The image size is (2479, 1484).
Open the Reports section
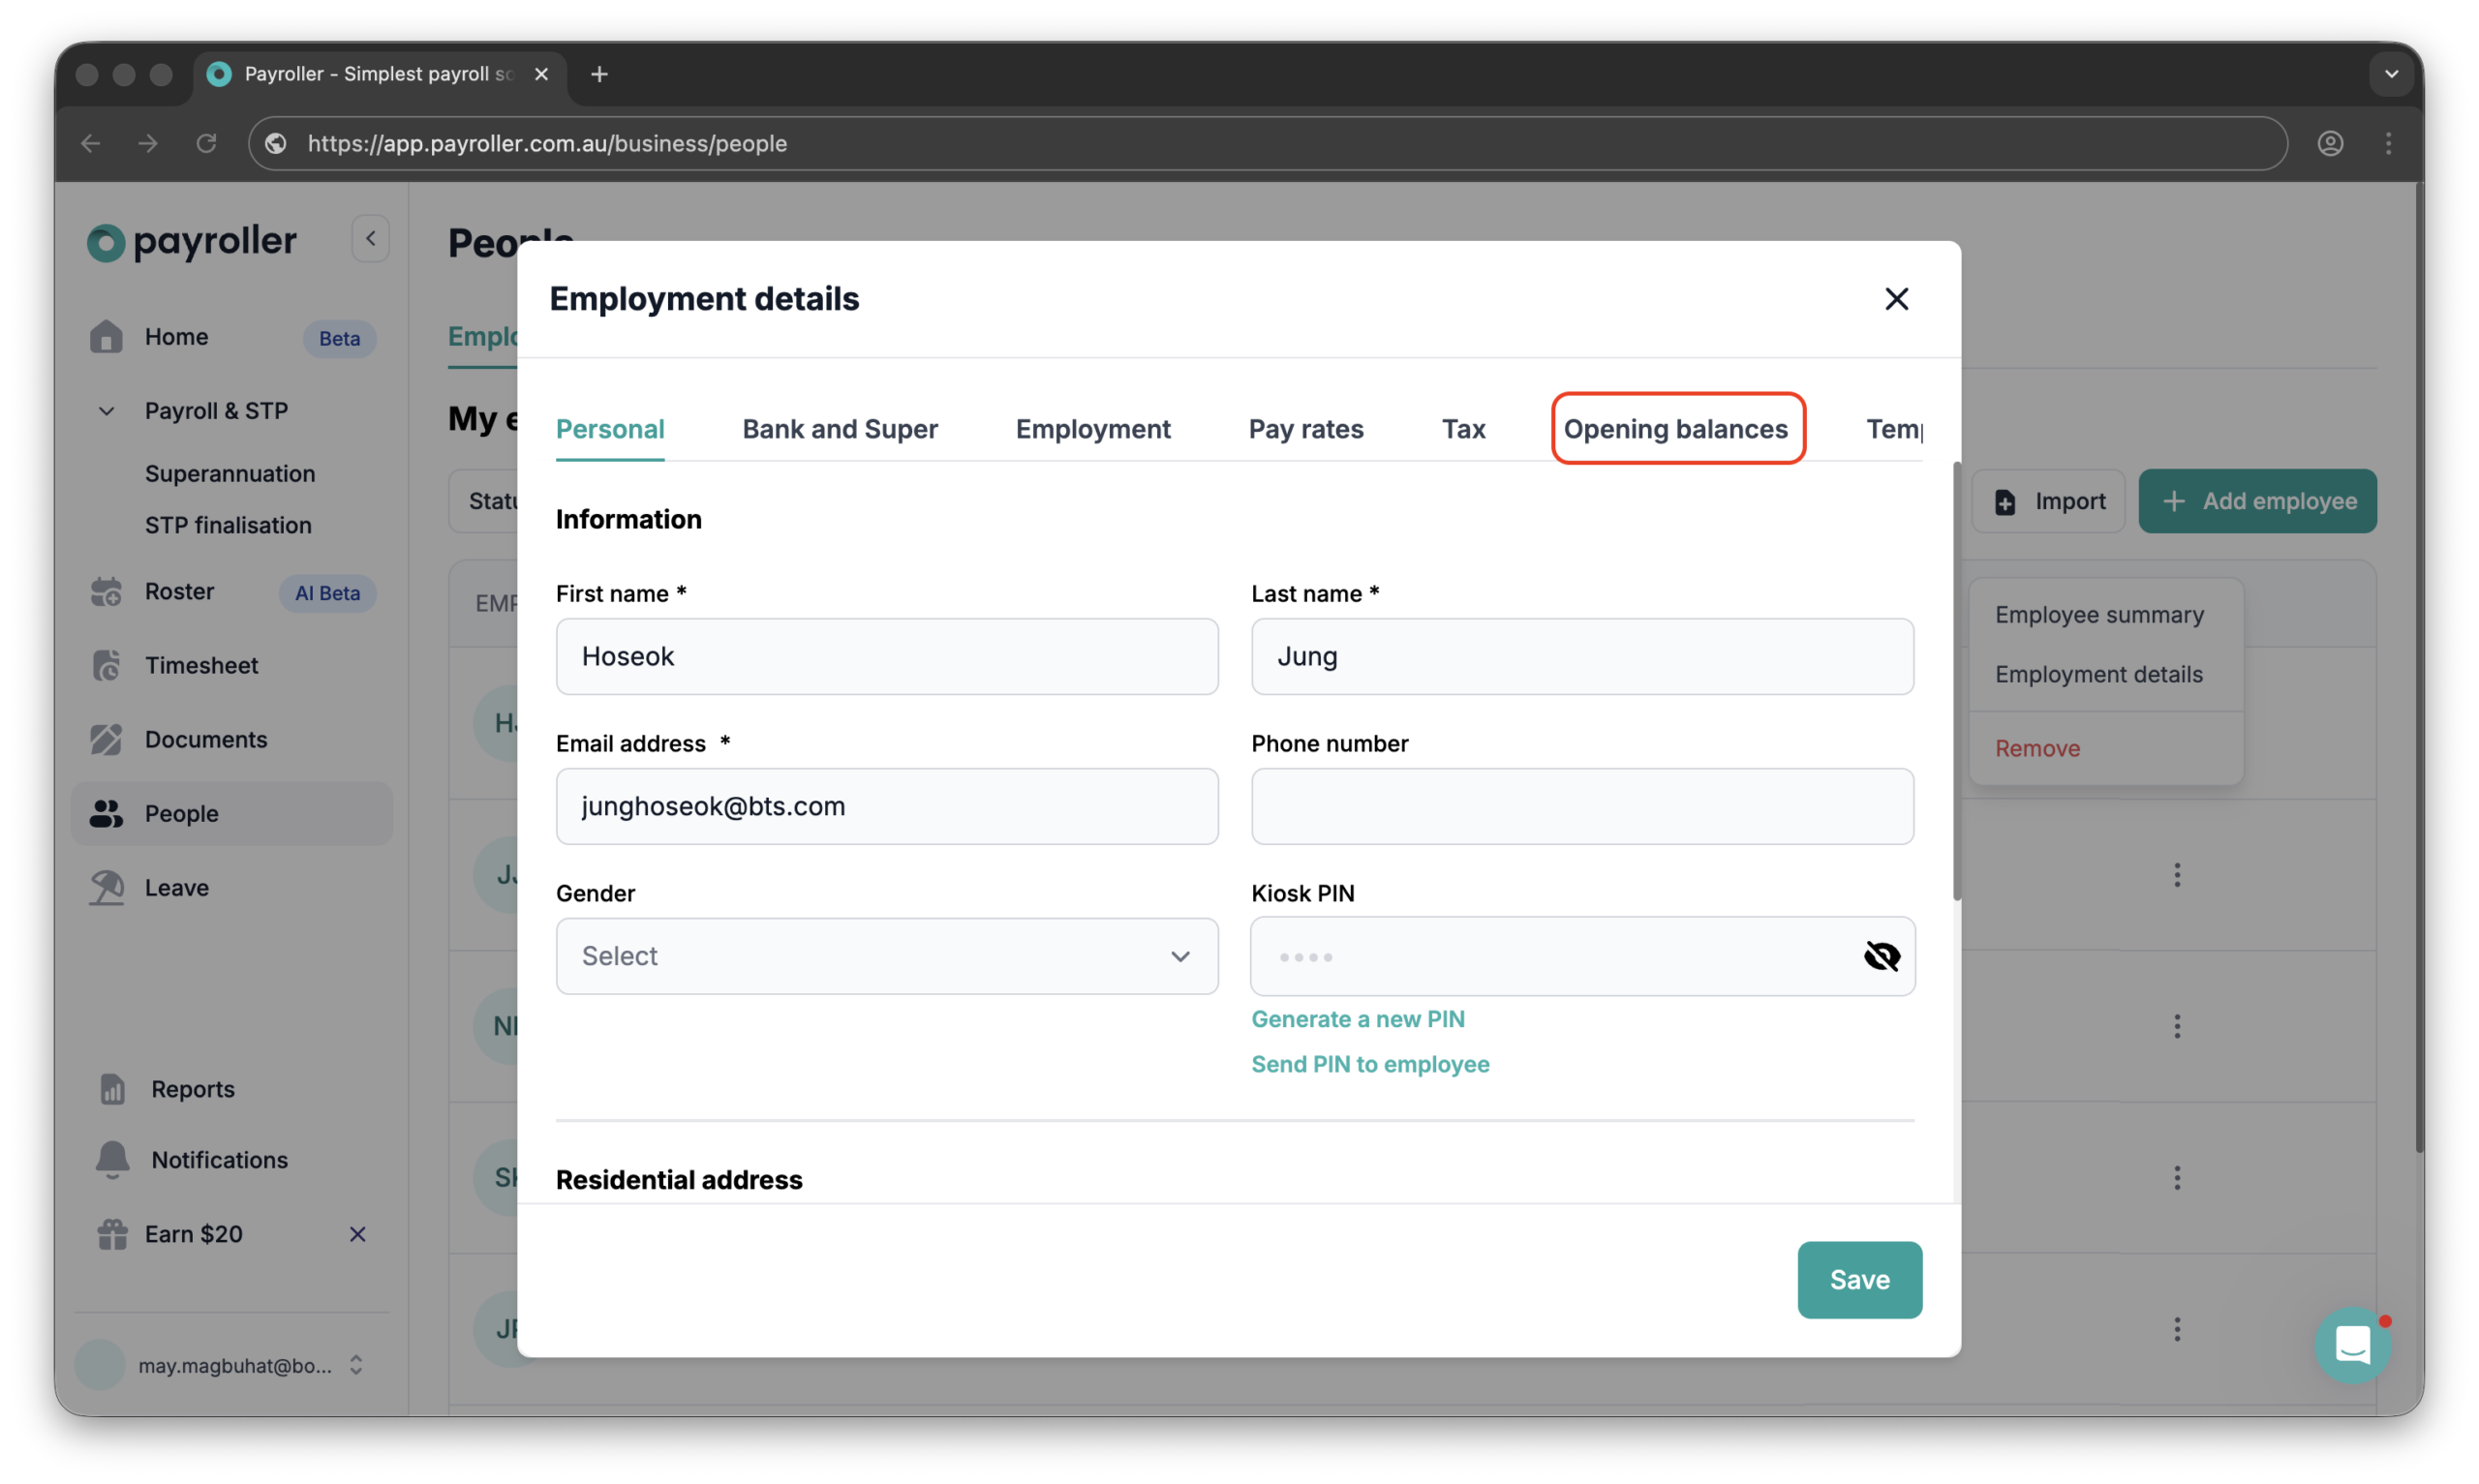191,1089
